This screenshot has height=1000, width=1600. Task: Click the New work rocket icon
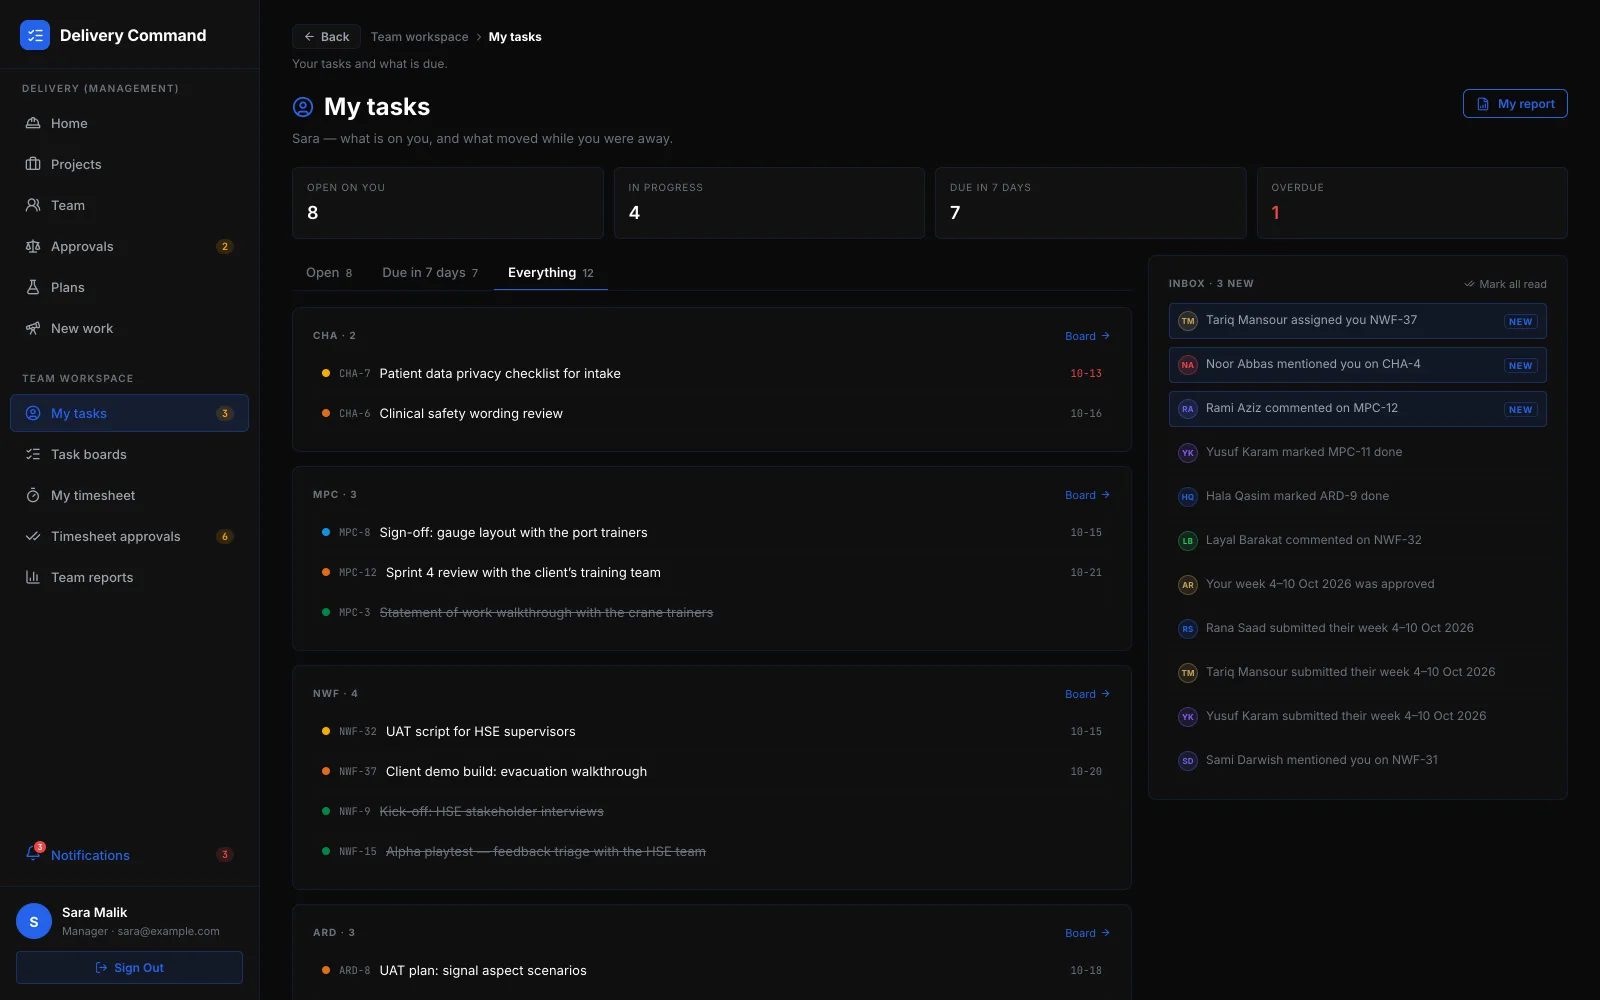click(x=33, y=328)
